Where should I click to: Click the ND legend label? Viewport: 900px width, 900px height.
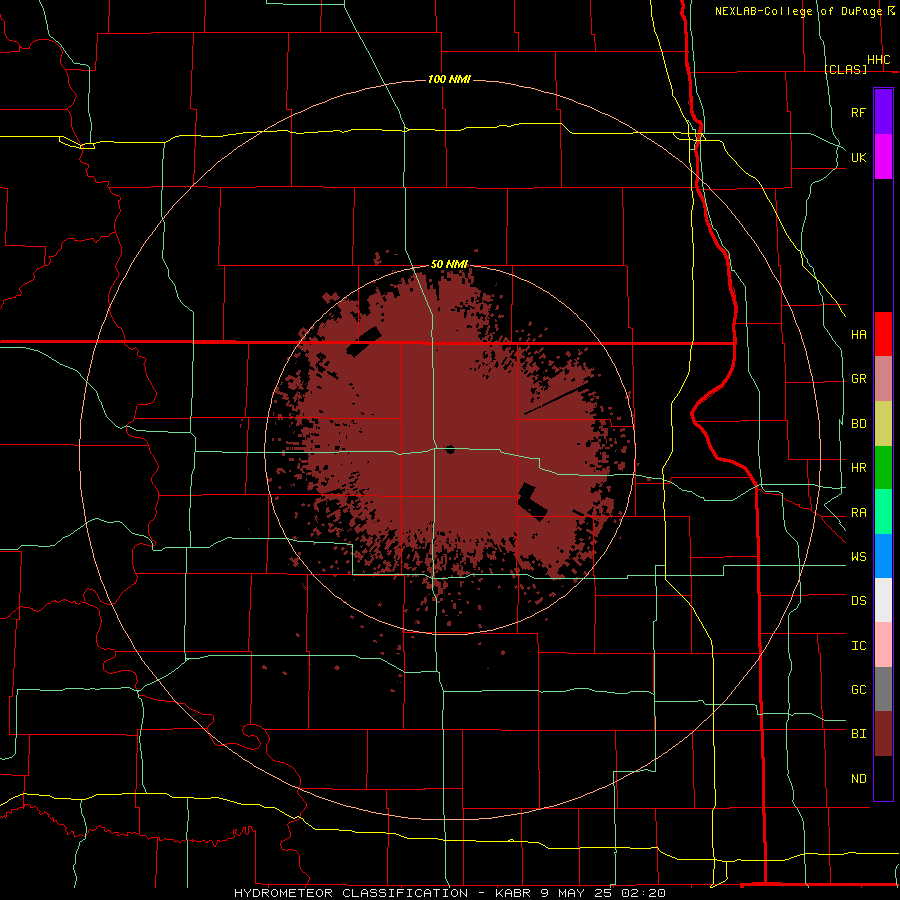(858, 779)
